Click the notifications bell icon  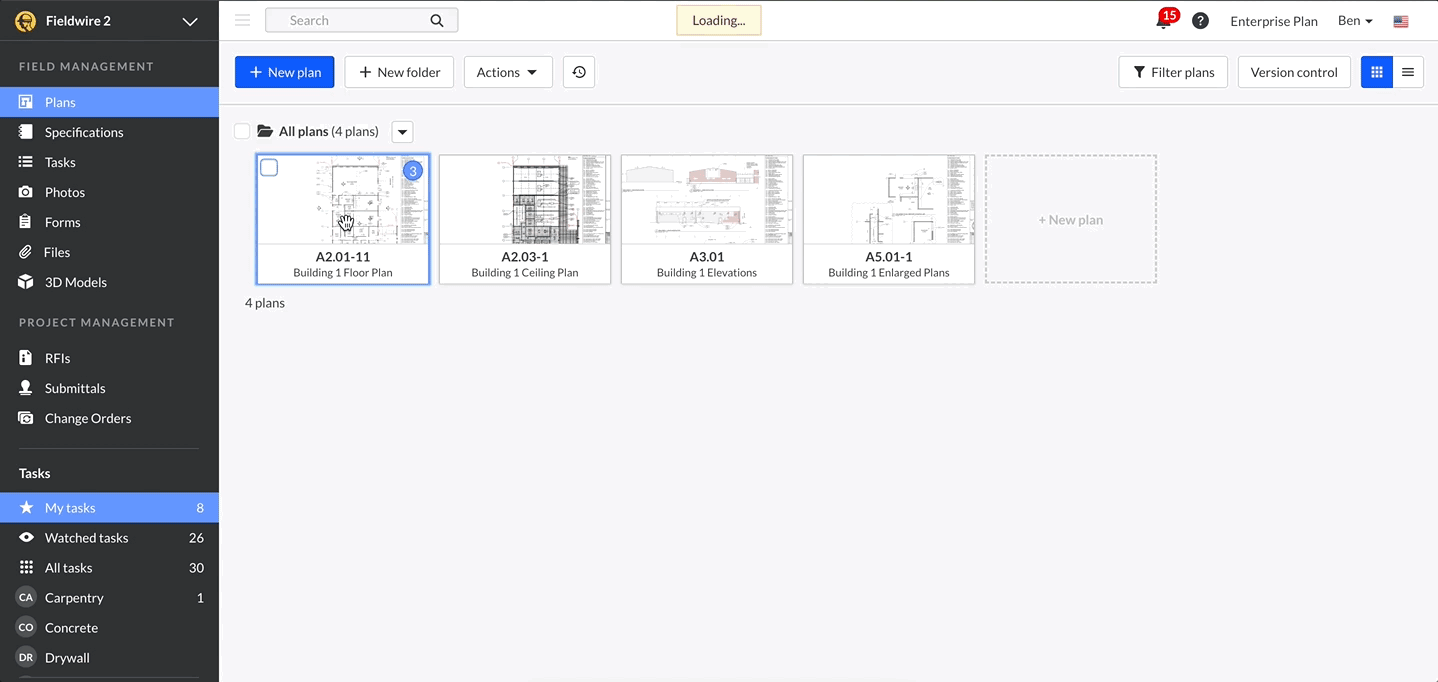point(1163,22)
